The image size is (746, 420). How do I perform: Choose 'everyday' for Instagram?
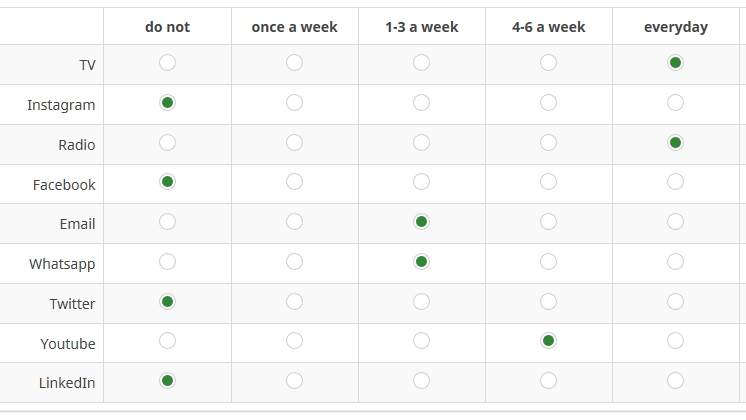click(675, 103)
